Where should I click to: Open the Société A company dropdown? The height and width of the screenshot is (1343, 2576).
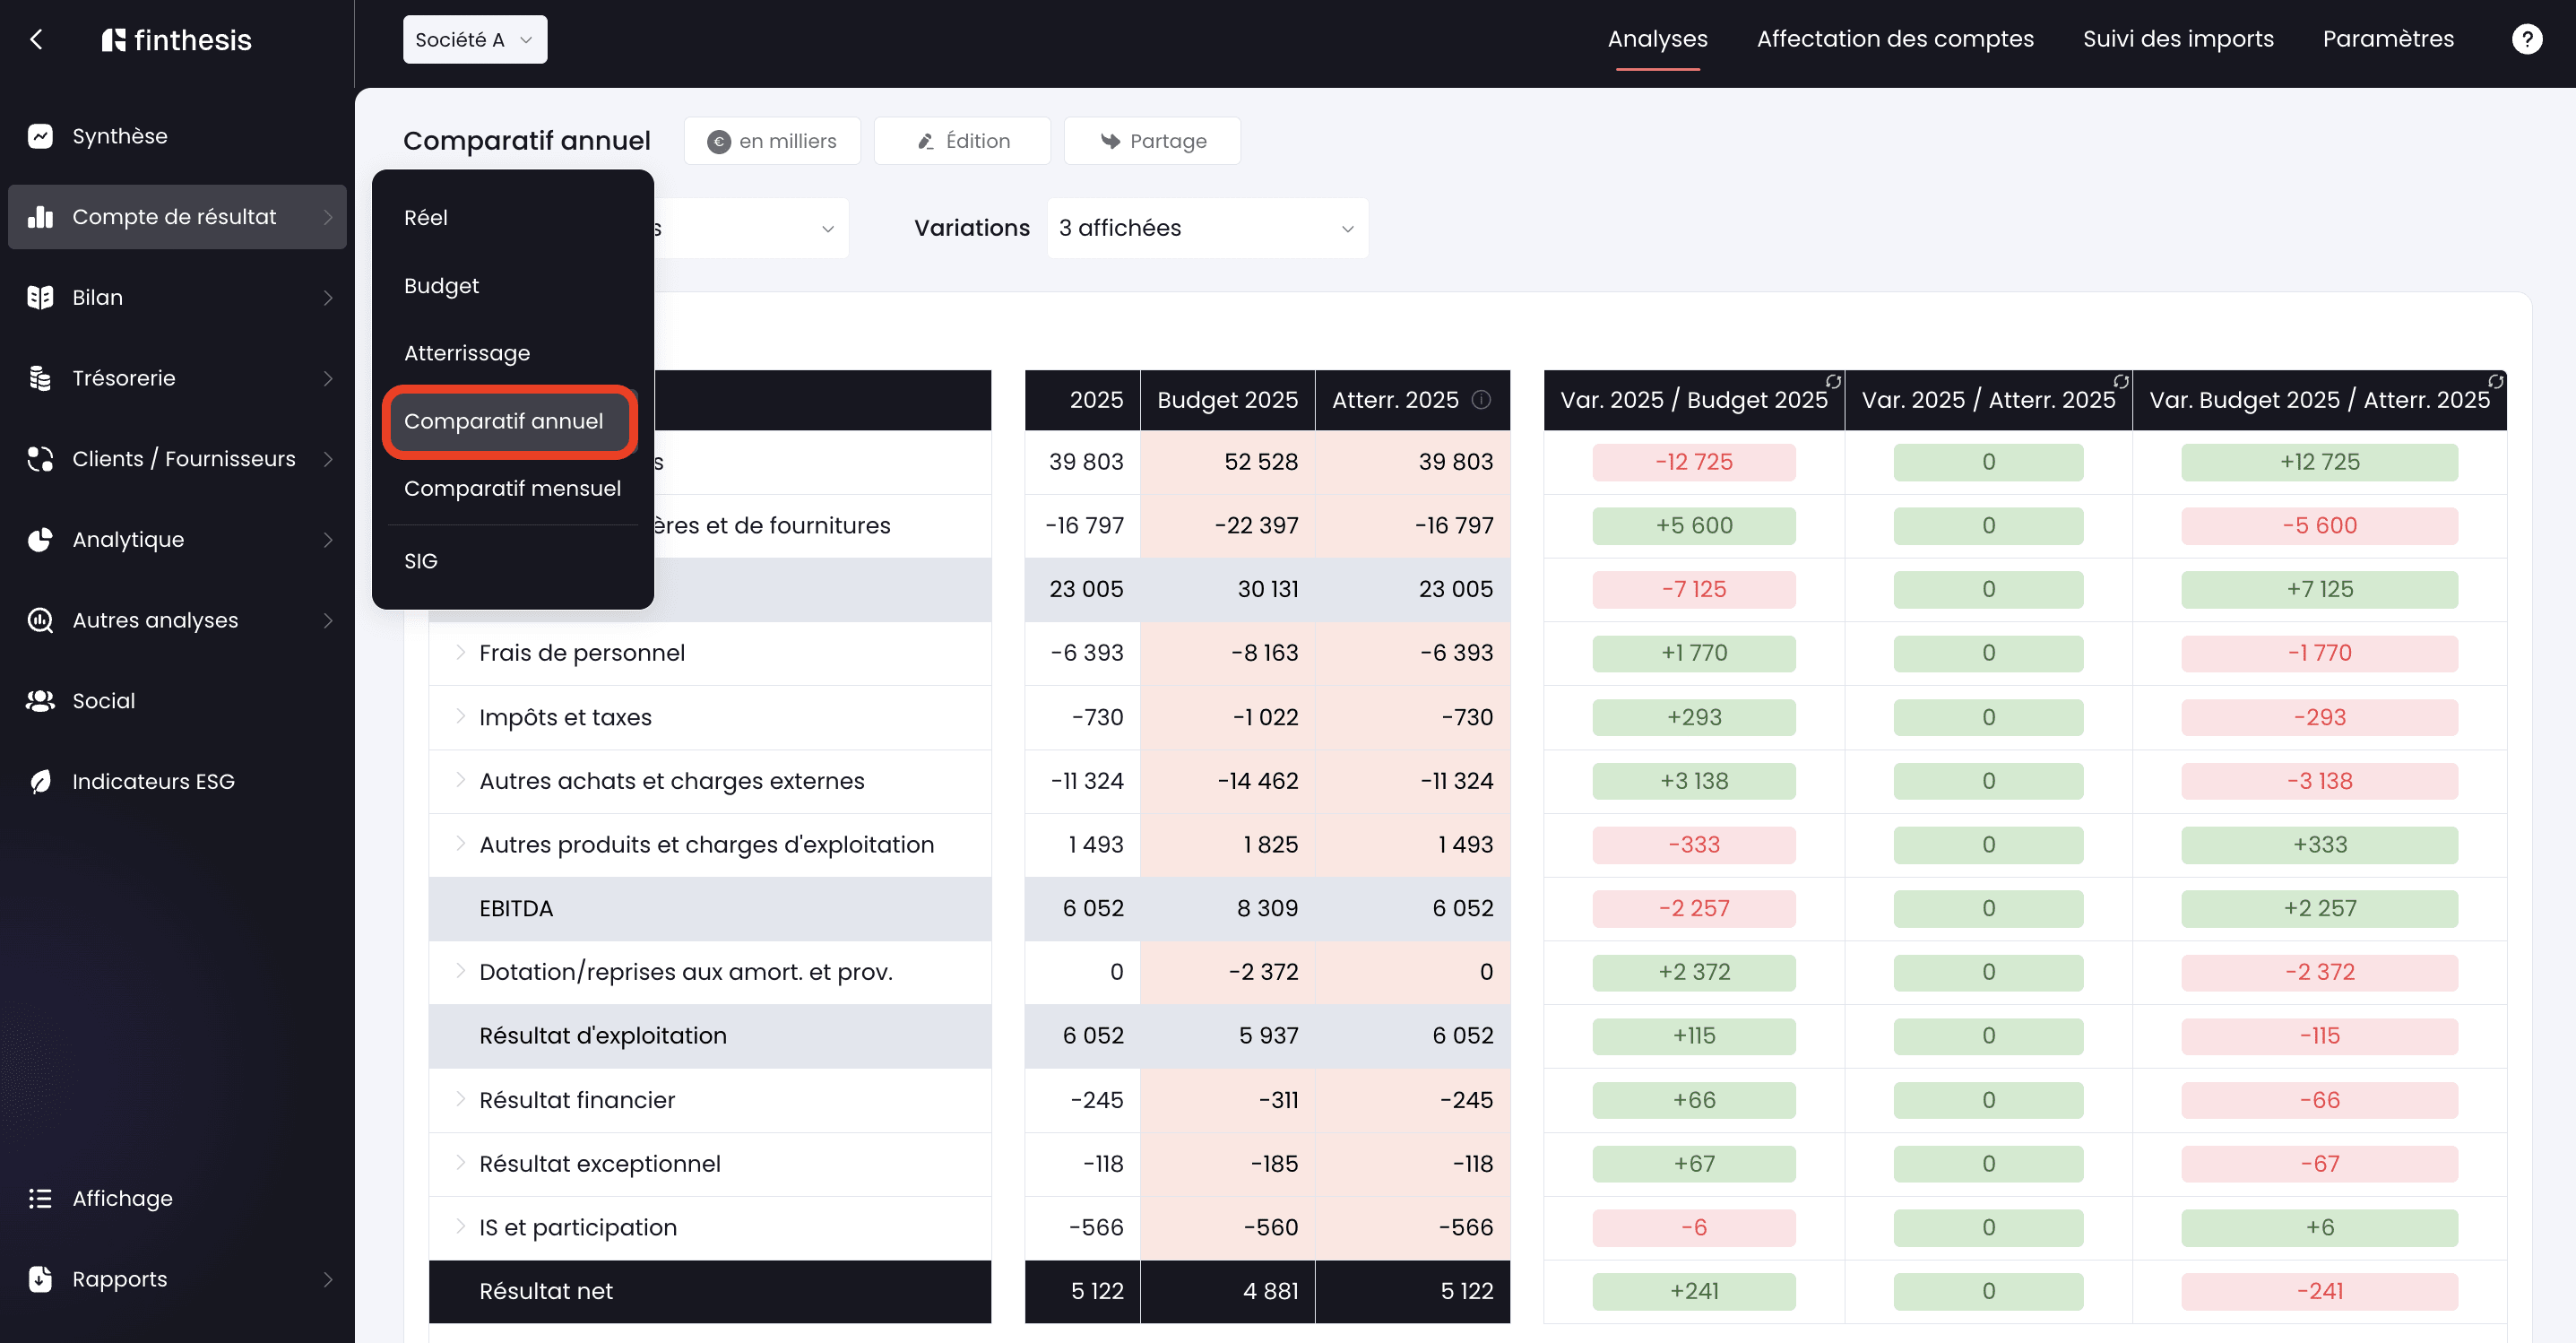point(475,39)
